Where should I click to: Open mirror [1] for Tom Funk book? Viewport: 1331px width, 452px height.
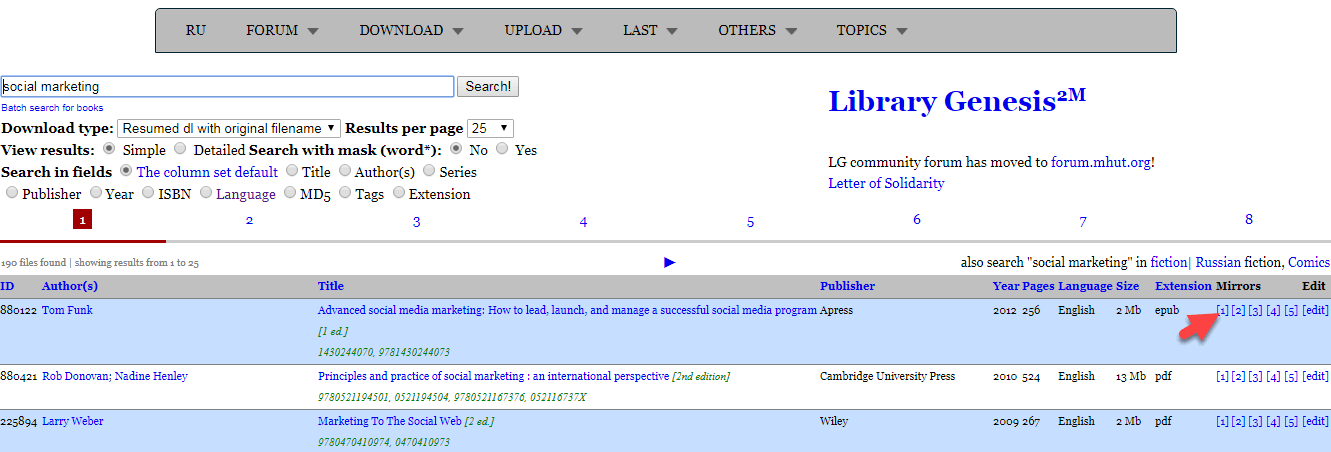click(x=1222, y=311)
